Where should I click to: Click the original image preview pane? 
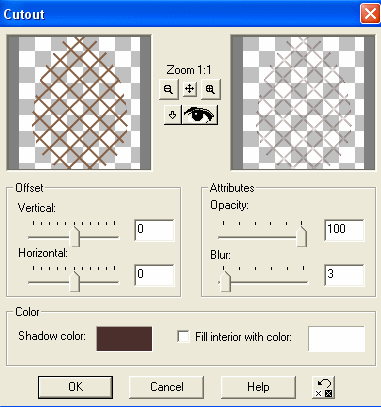79,103
